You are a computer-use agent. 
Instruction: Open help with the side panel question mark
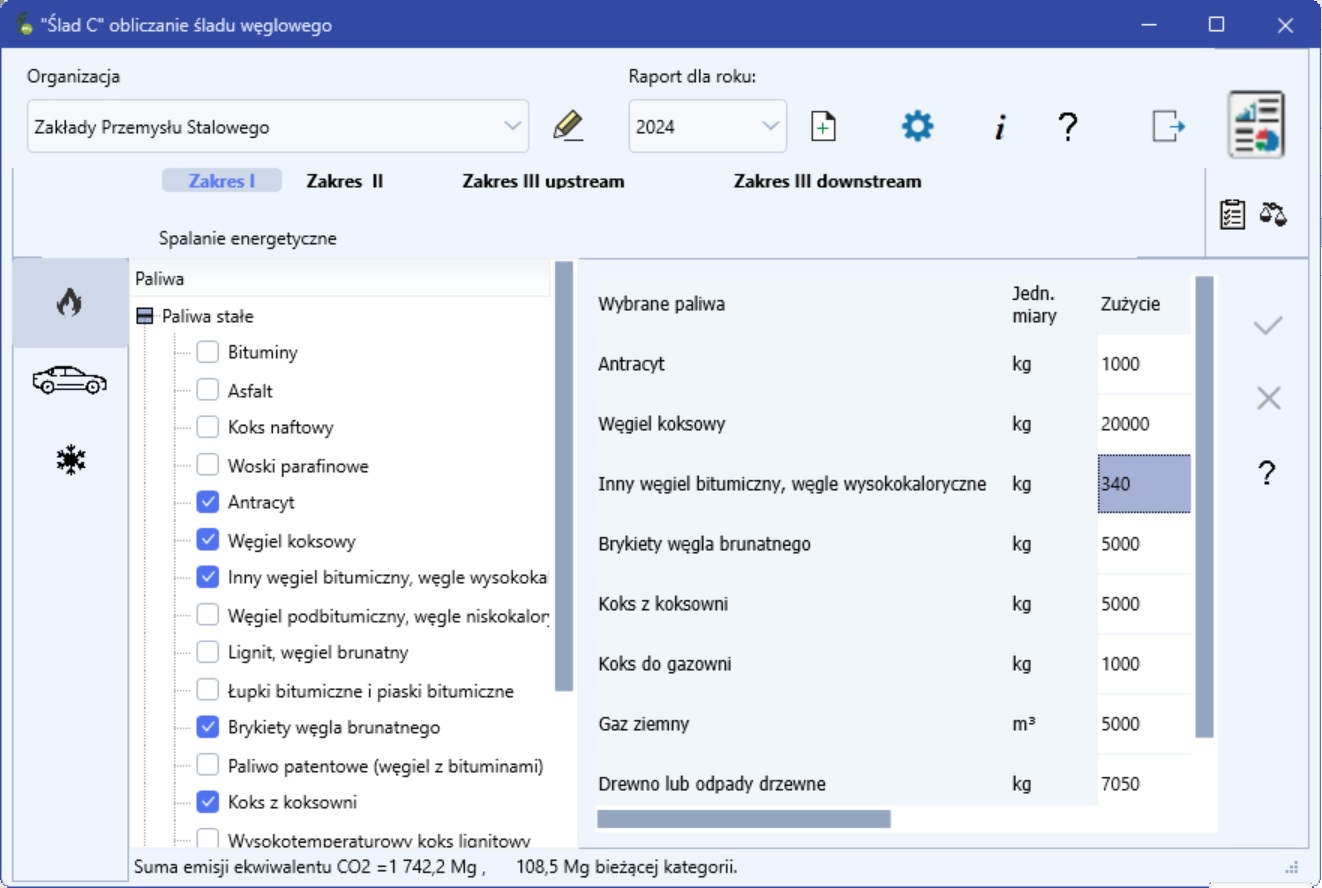tap(1267, 473)
